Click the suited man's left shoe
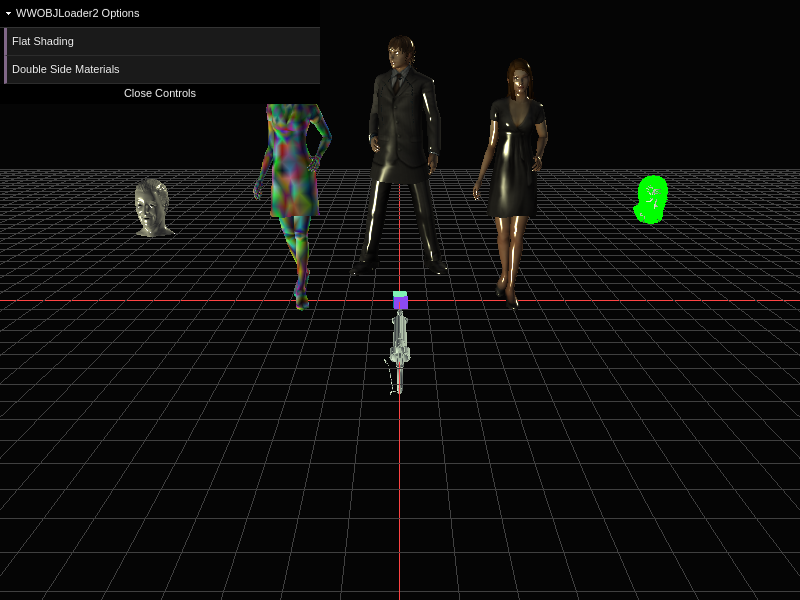The image size is (800, 600). 434,267
